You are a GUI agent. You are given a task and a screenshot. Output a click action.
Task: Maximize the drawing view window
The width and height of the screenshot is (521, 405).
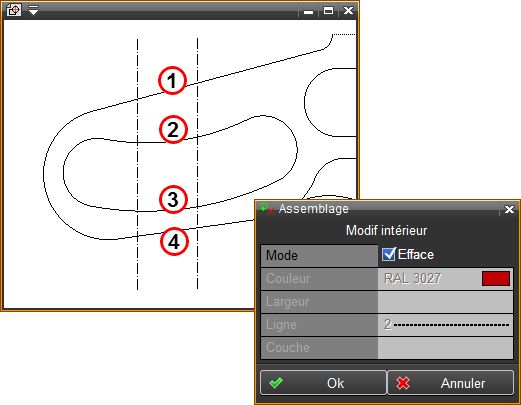(x=328, y=11)
